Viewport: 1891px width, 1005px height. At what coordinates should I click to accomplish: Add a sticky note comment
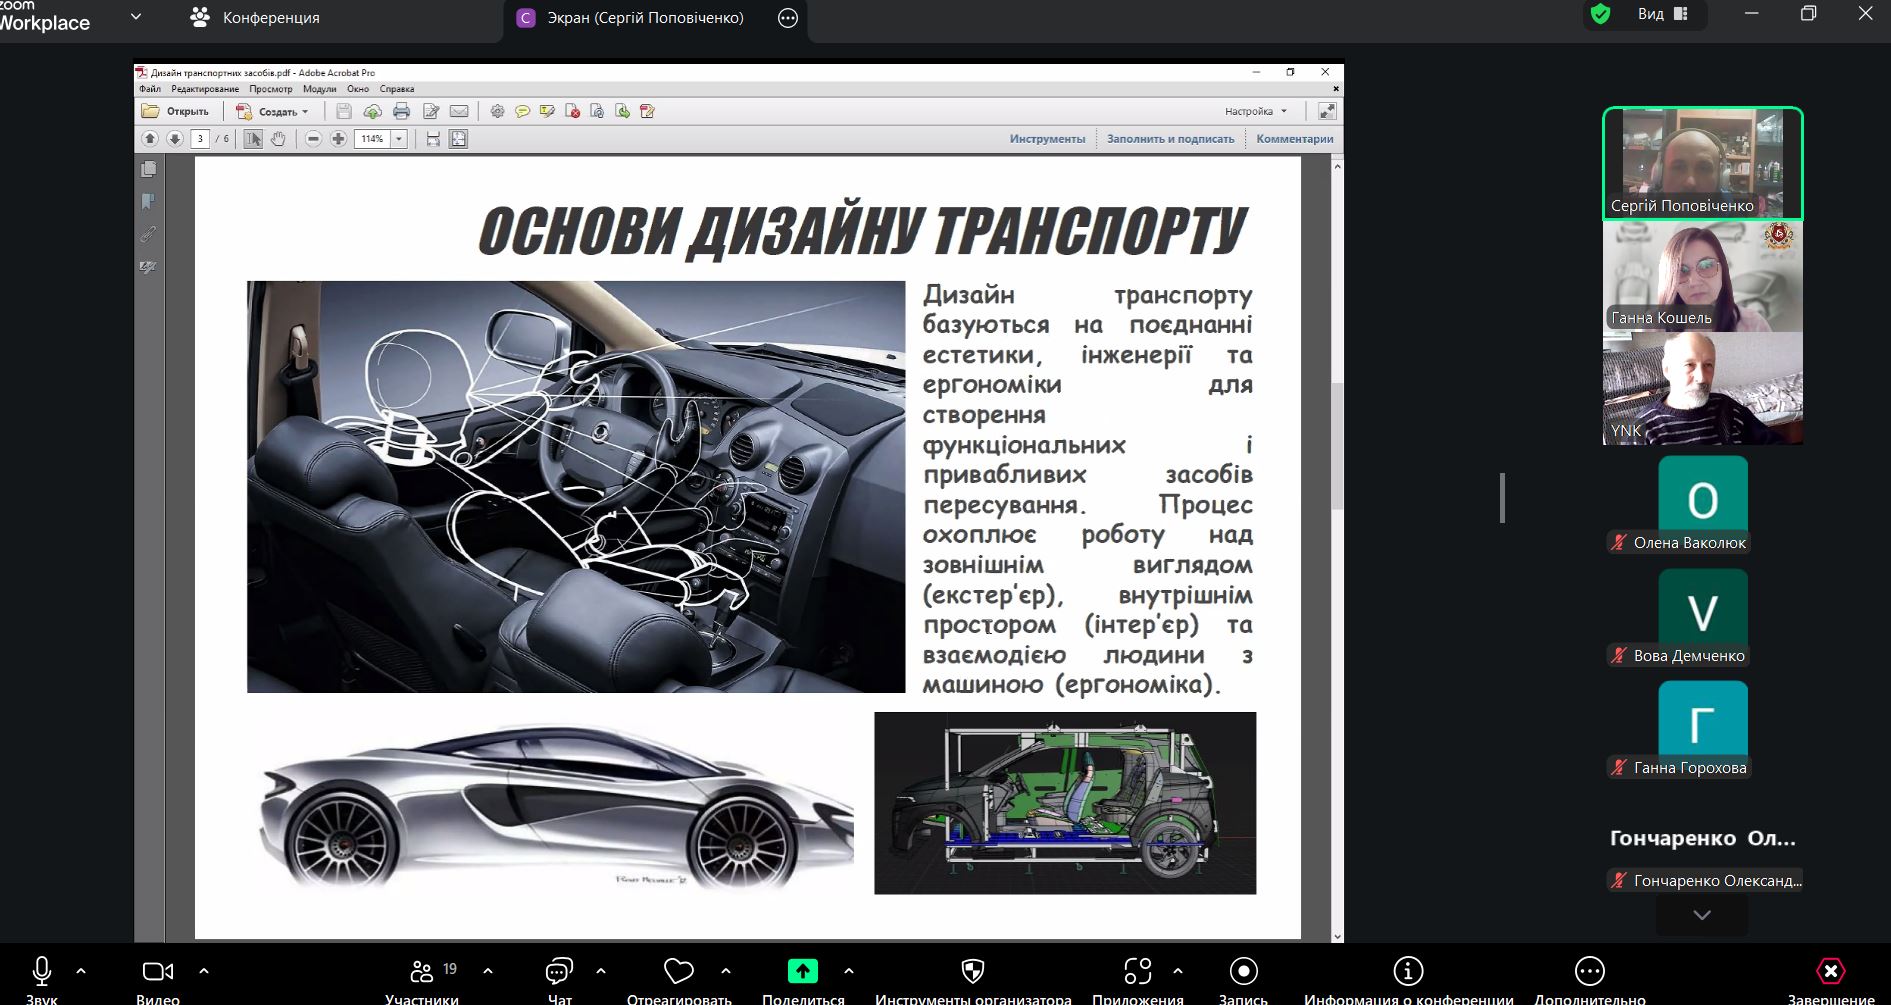tap(522, 111)
